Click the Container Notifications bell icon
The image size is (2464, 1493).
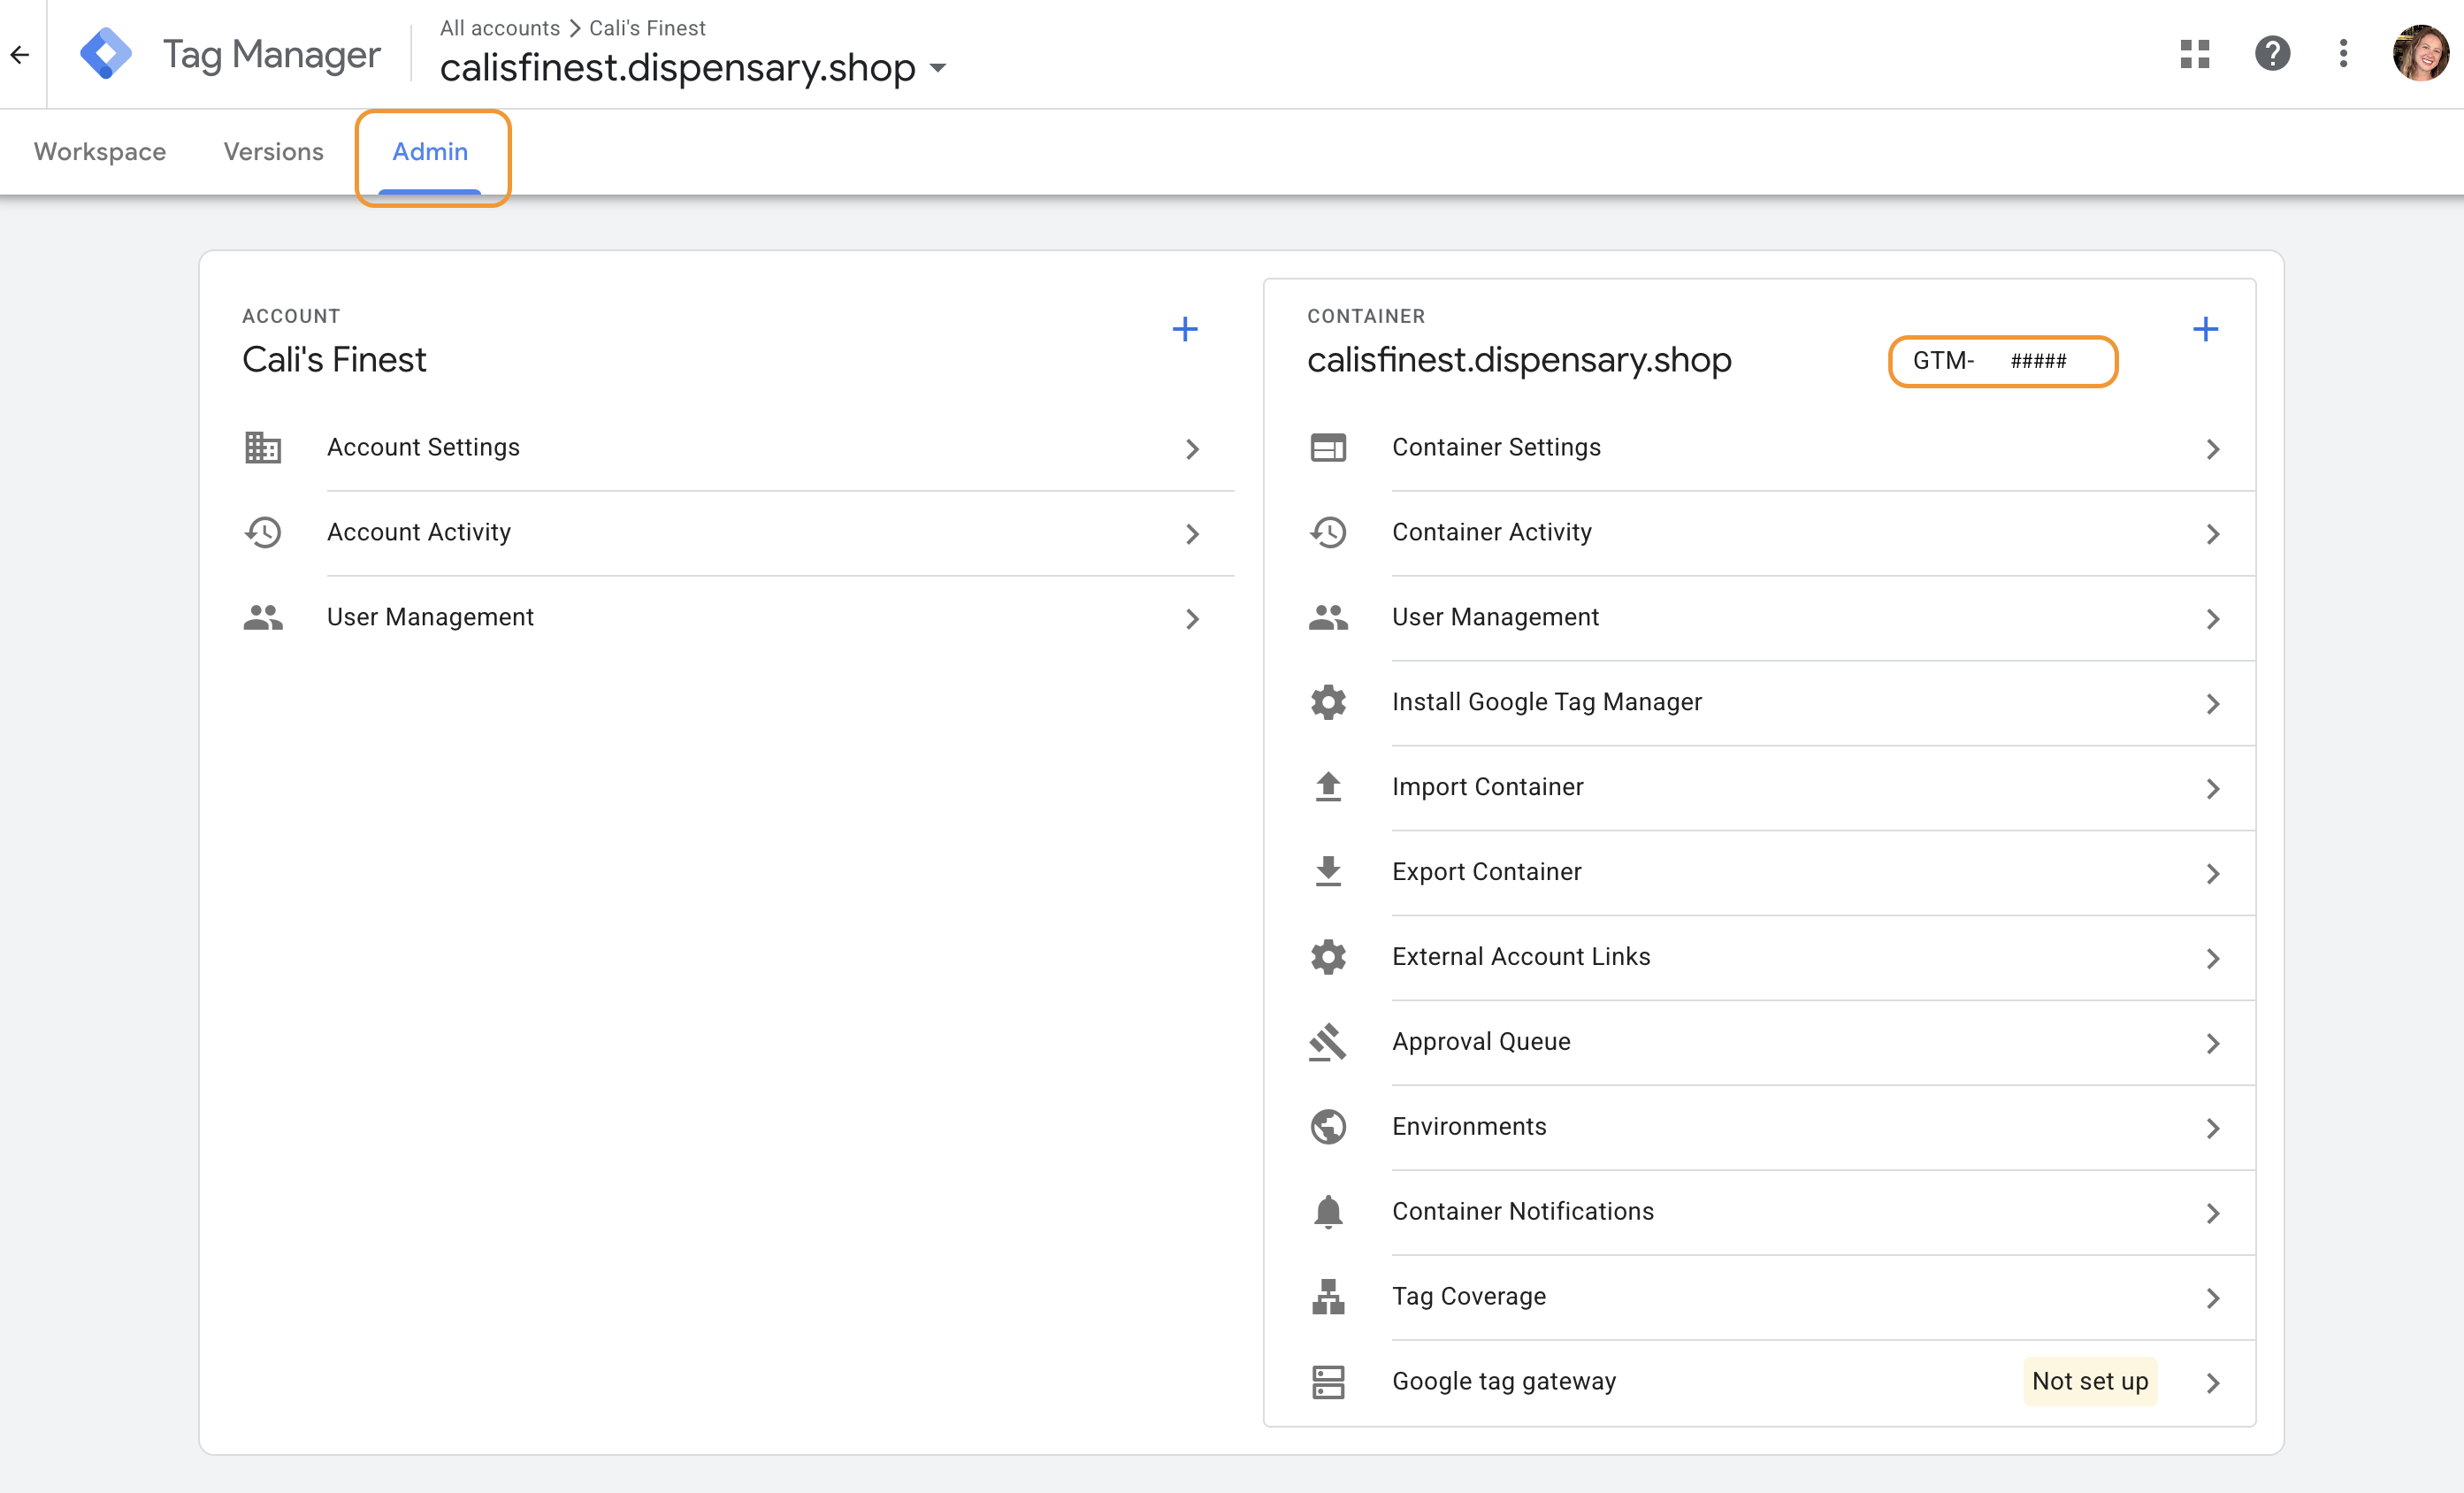[x=1328, y=1212]
